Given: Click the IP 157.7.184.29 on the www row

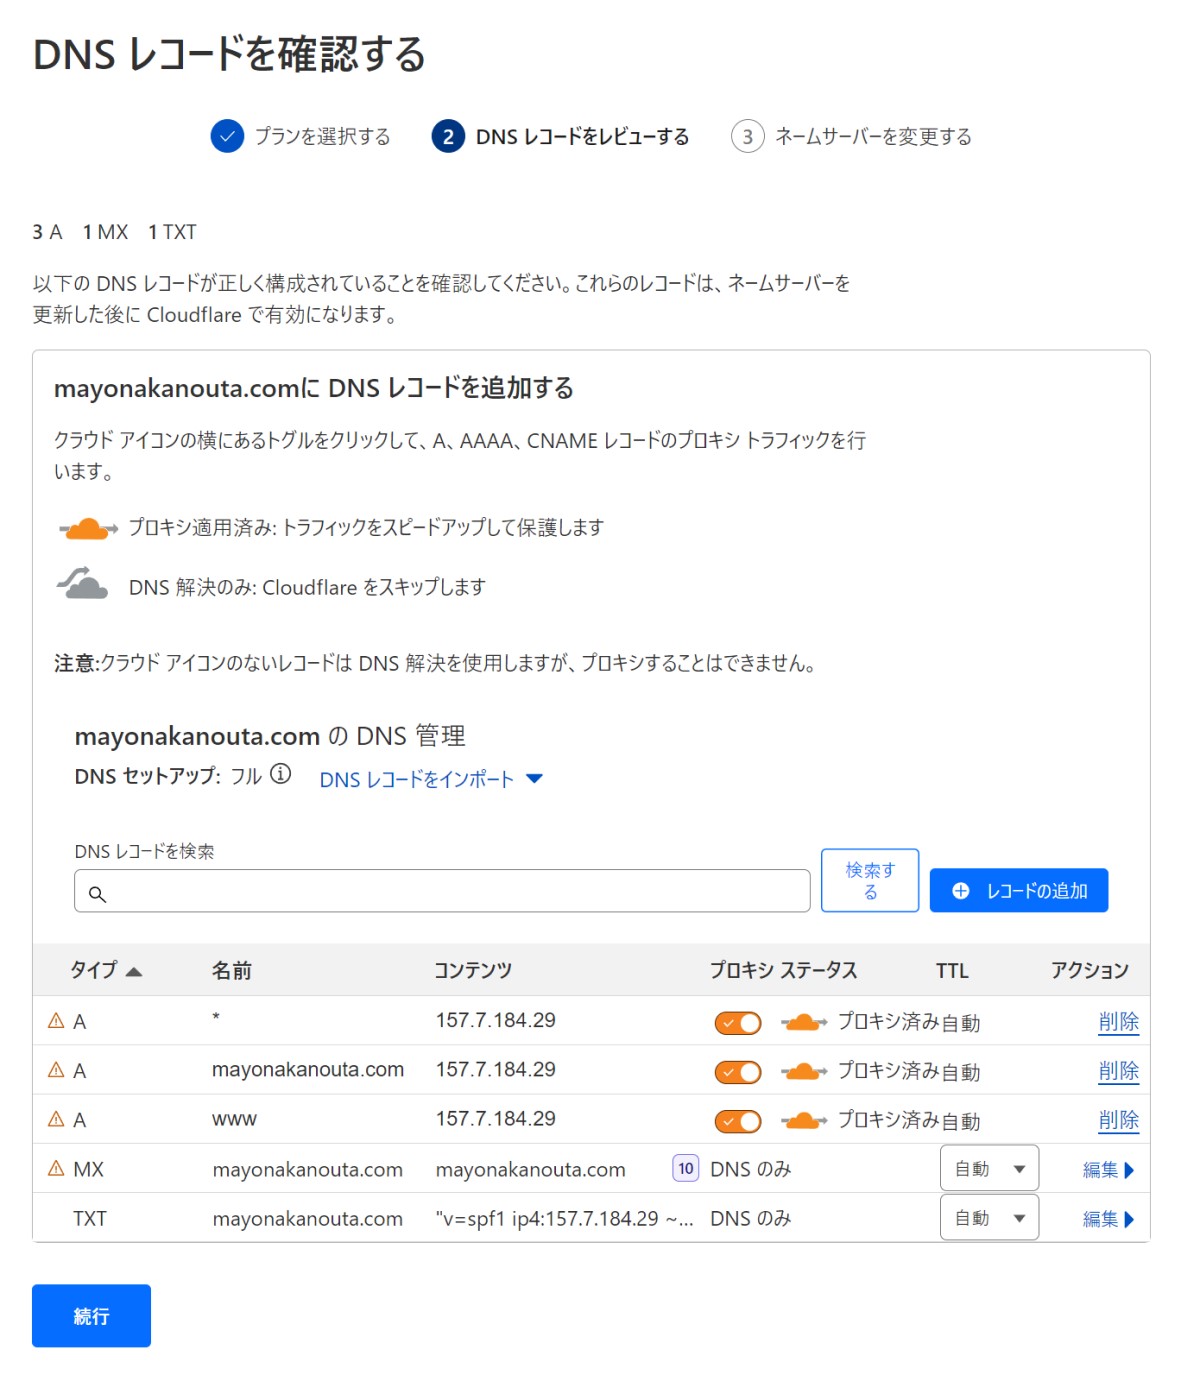Looking at the screenshot, I should [495, 1119].
